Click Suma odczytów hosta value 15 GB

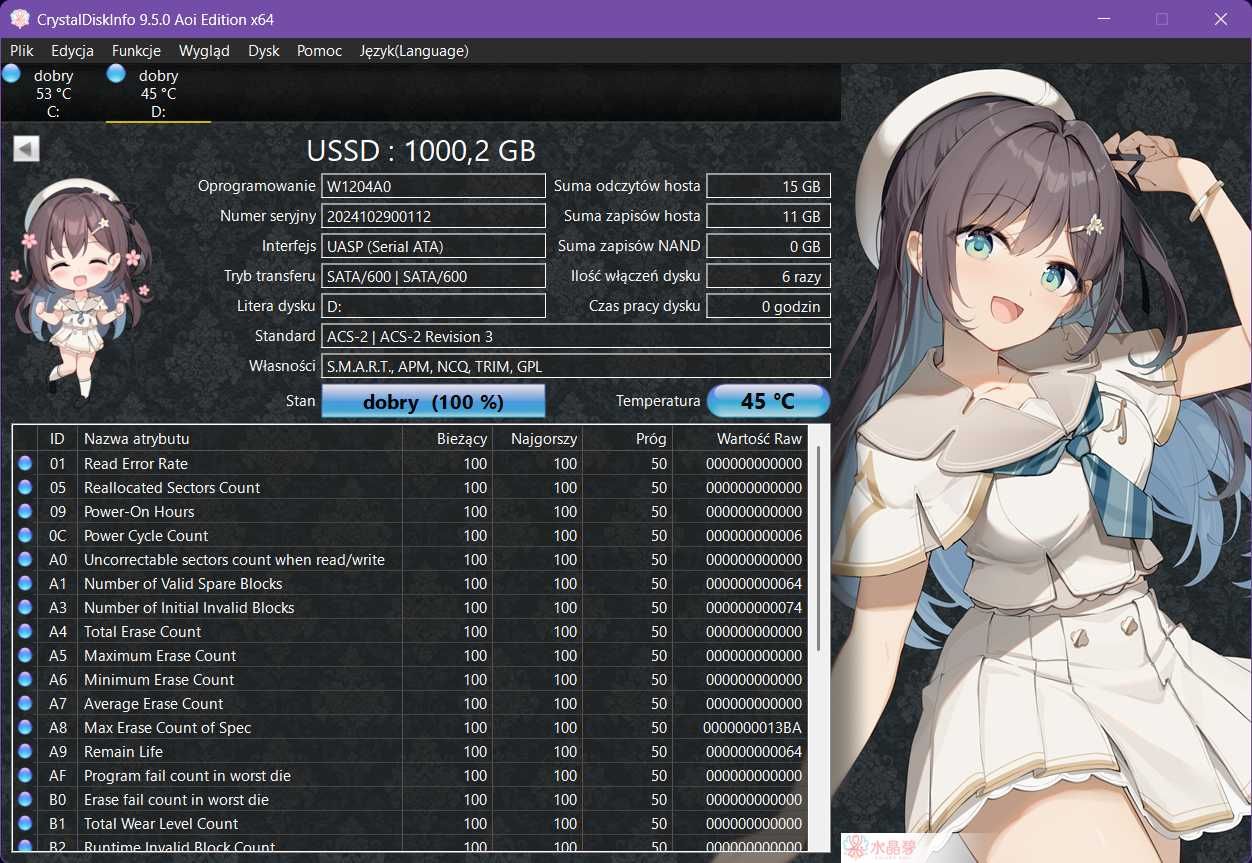click(768, 186)
